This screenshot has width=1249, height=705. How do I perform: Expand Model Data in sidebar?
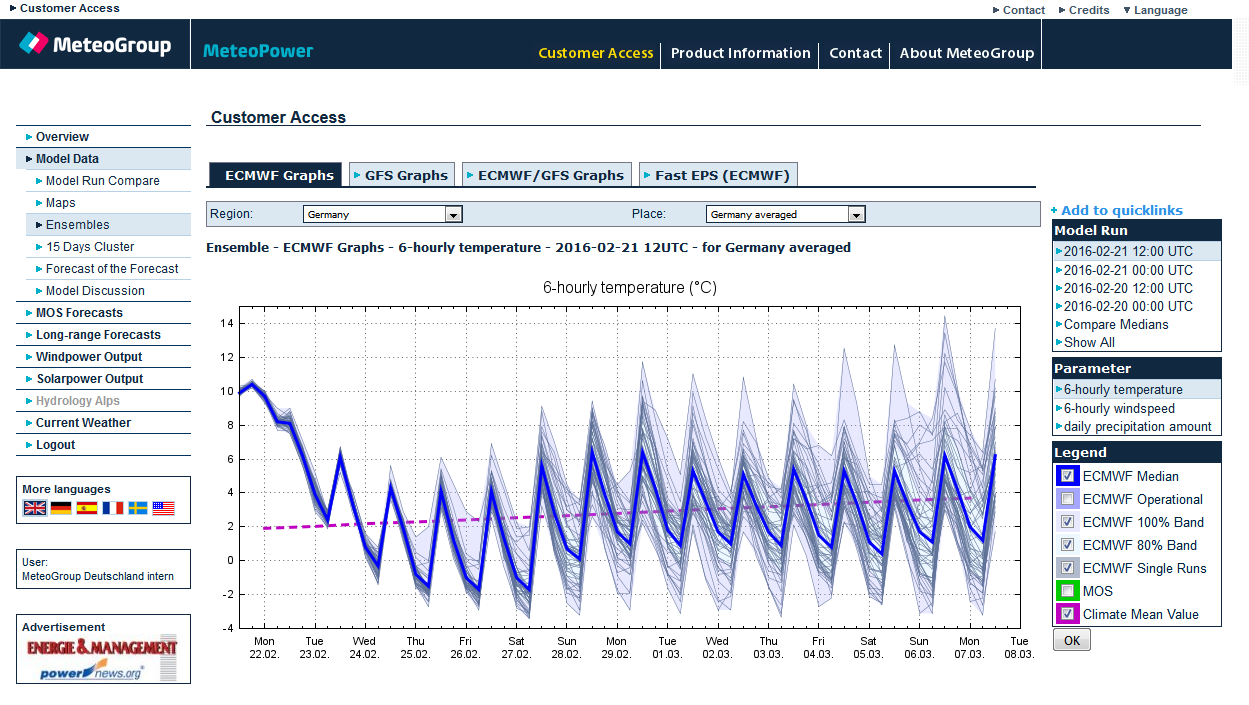click(103, 159)
